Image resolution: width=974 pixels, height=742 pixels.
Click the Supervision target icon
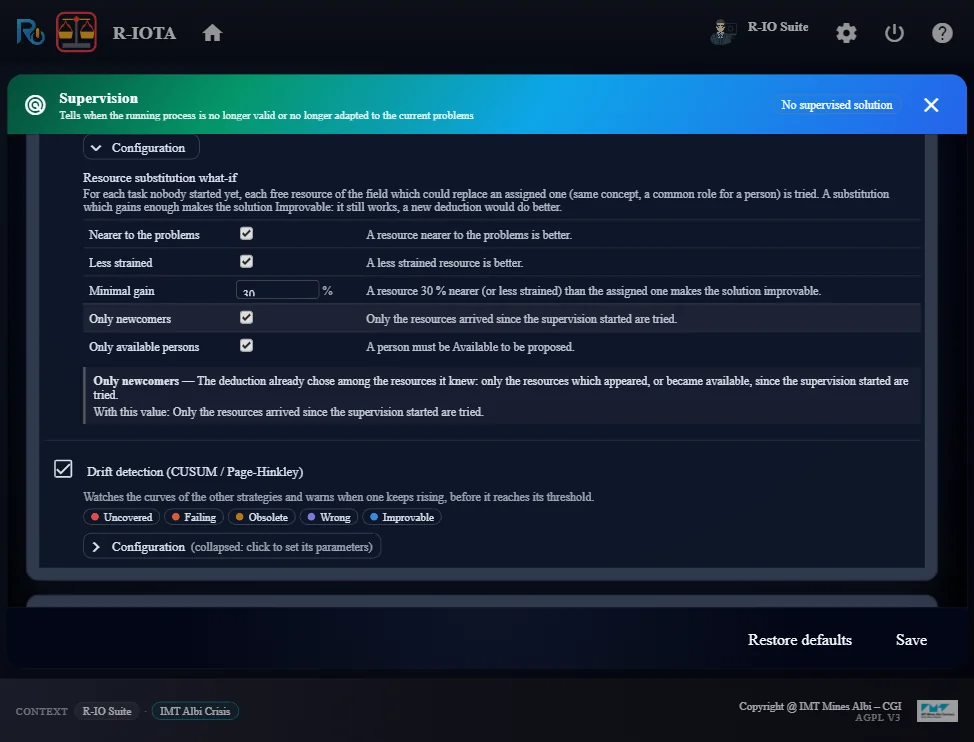click(x=35, y=105)
